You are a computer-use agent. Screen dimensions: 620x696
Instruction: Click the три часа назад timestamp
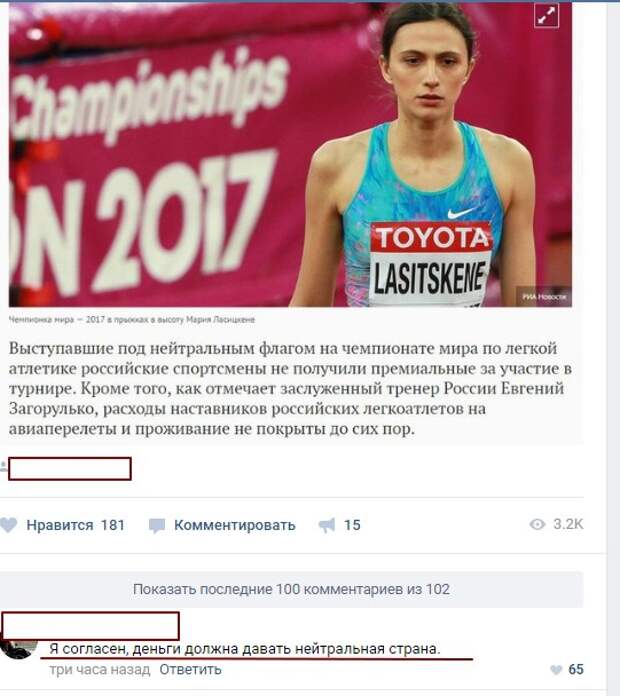(x=100, y=669)
